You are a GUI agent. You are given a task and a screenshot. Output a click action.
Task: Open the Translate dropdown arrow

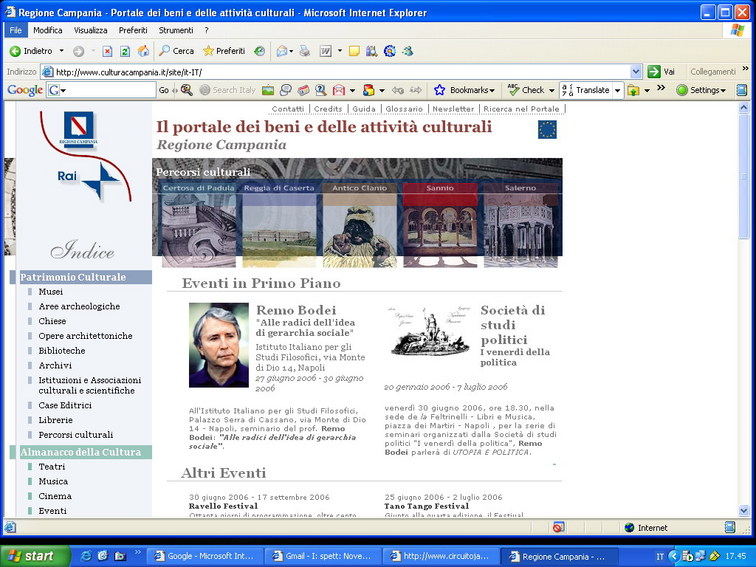point(617,90)
